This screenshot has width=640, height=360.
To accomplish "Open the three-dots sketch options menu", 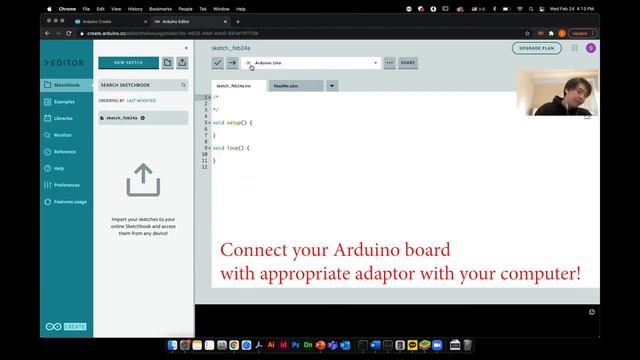I will [389, 63].
